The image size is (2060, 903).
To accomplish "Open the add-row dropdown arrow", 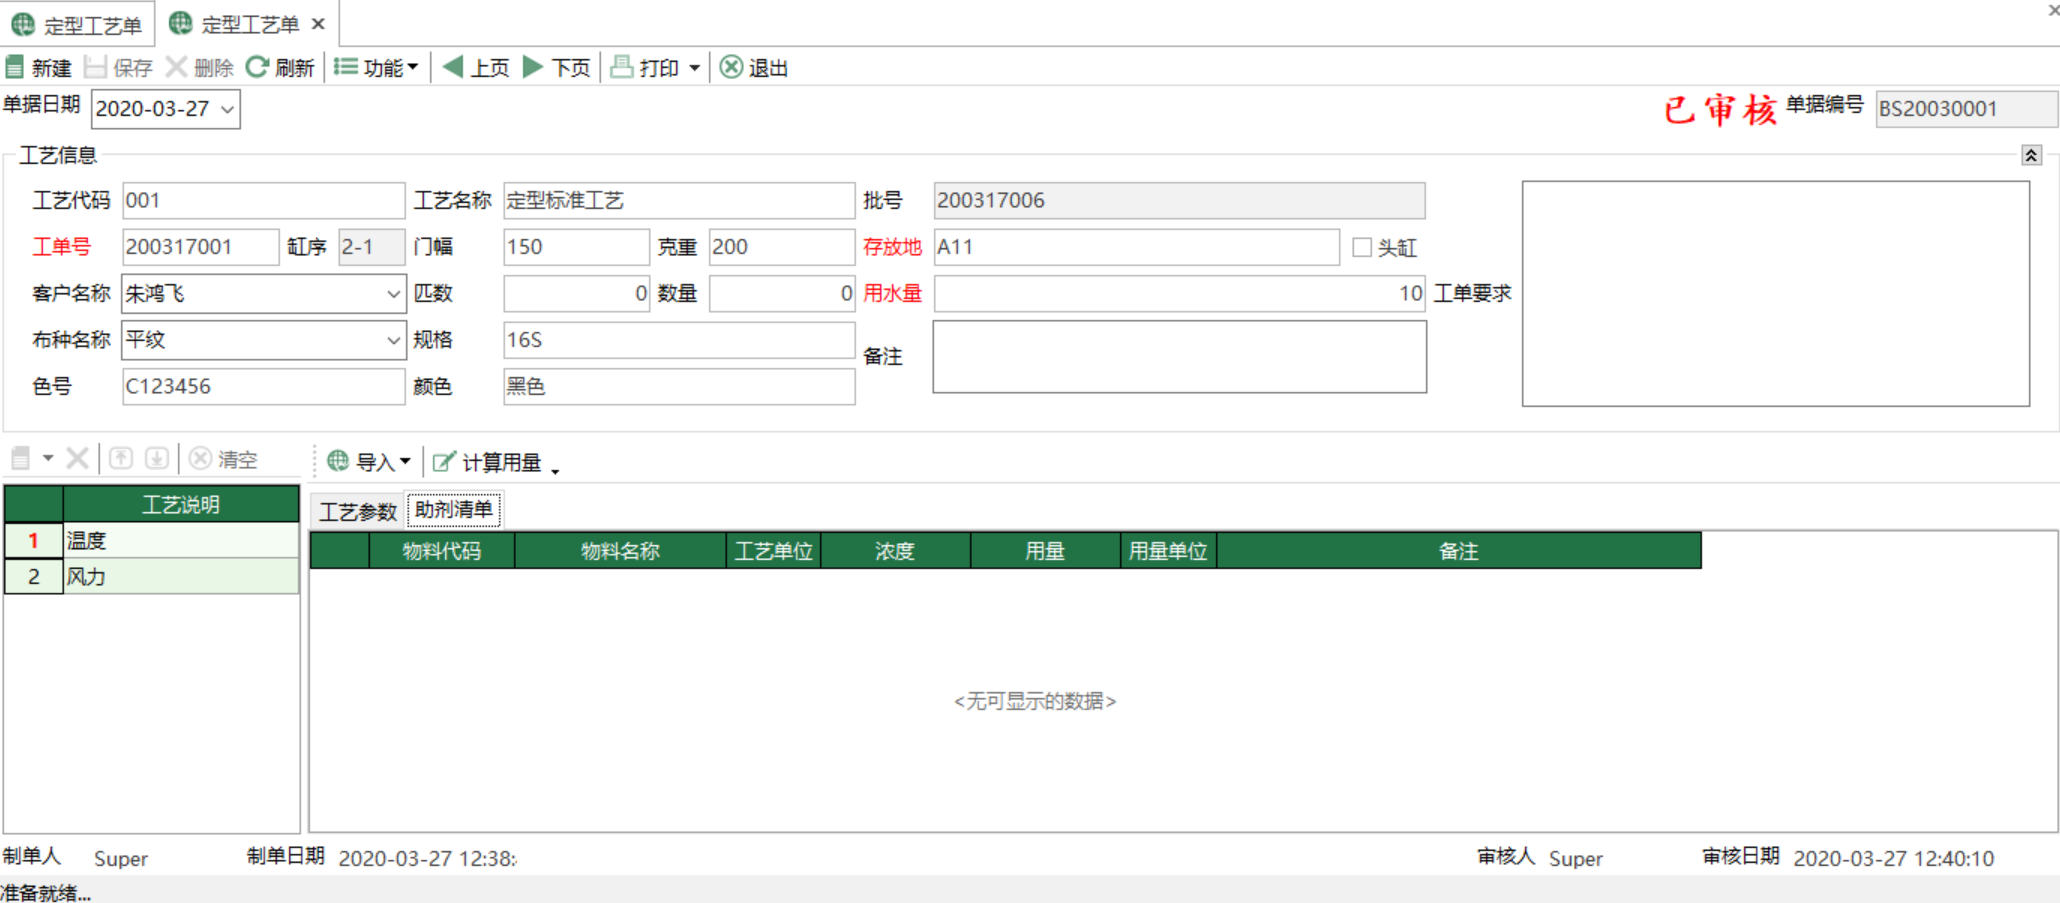I will 47,459.
